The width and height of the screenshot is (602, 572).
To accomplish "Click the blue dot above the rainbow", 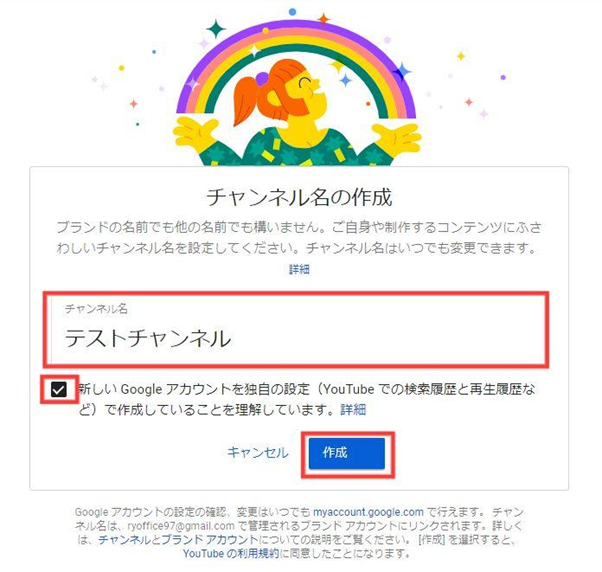I will tap(293, 12).
